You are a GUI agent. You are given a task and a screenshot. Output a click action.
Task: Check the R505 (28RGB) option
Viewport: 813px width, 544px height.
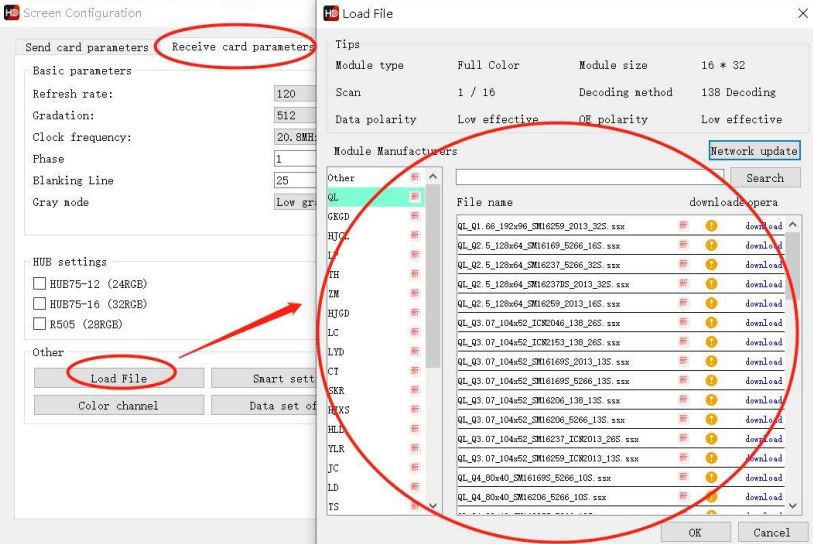(x=39, y=324)
